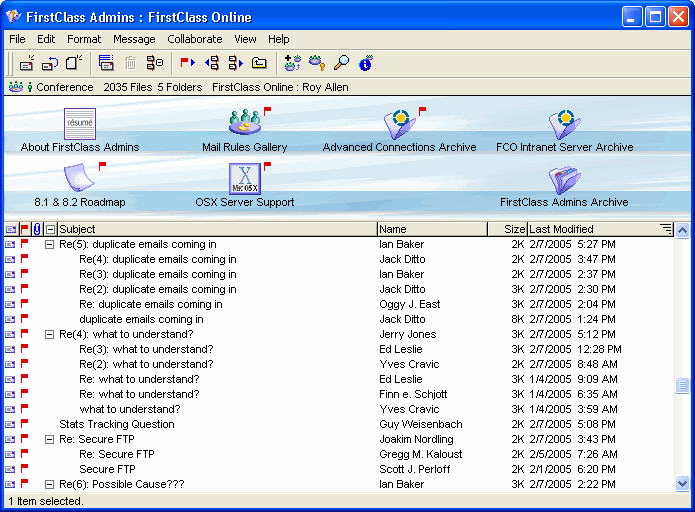695x512 pixels.
Task: Click the Next Unread red flag icon
Action: pos(187,63)
